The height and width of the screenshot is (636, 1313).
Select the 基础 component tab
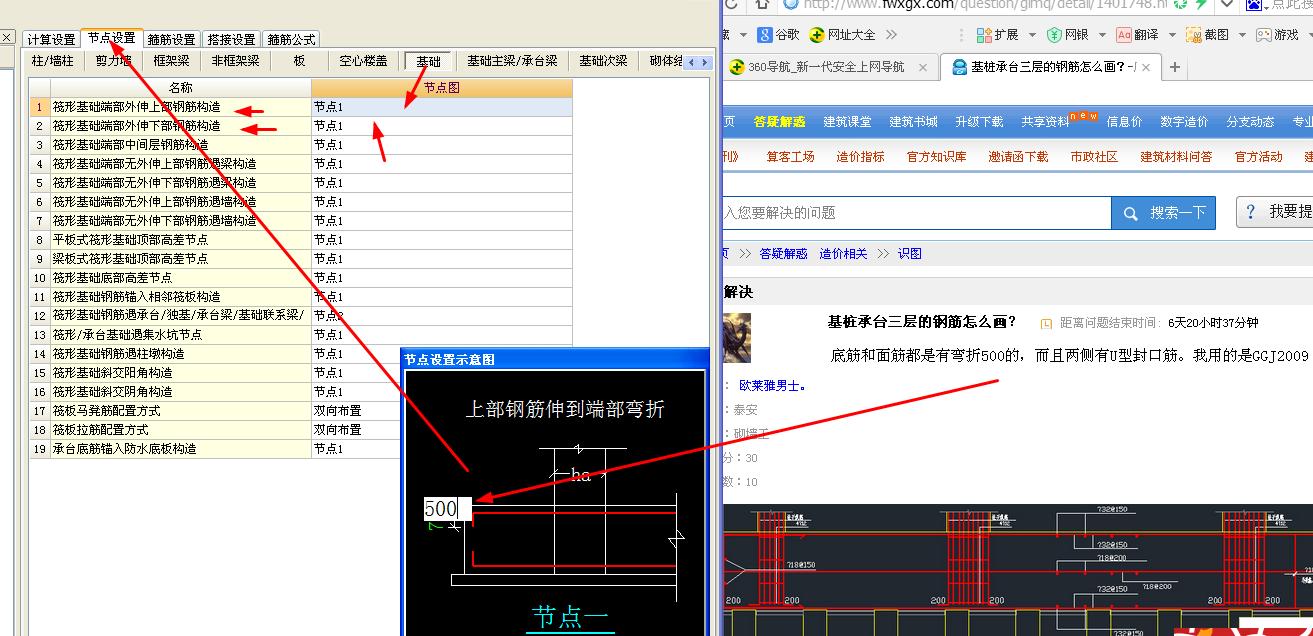pyautogui.click(x=429, y=61)
